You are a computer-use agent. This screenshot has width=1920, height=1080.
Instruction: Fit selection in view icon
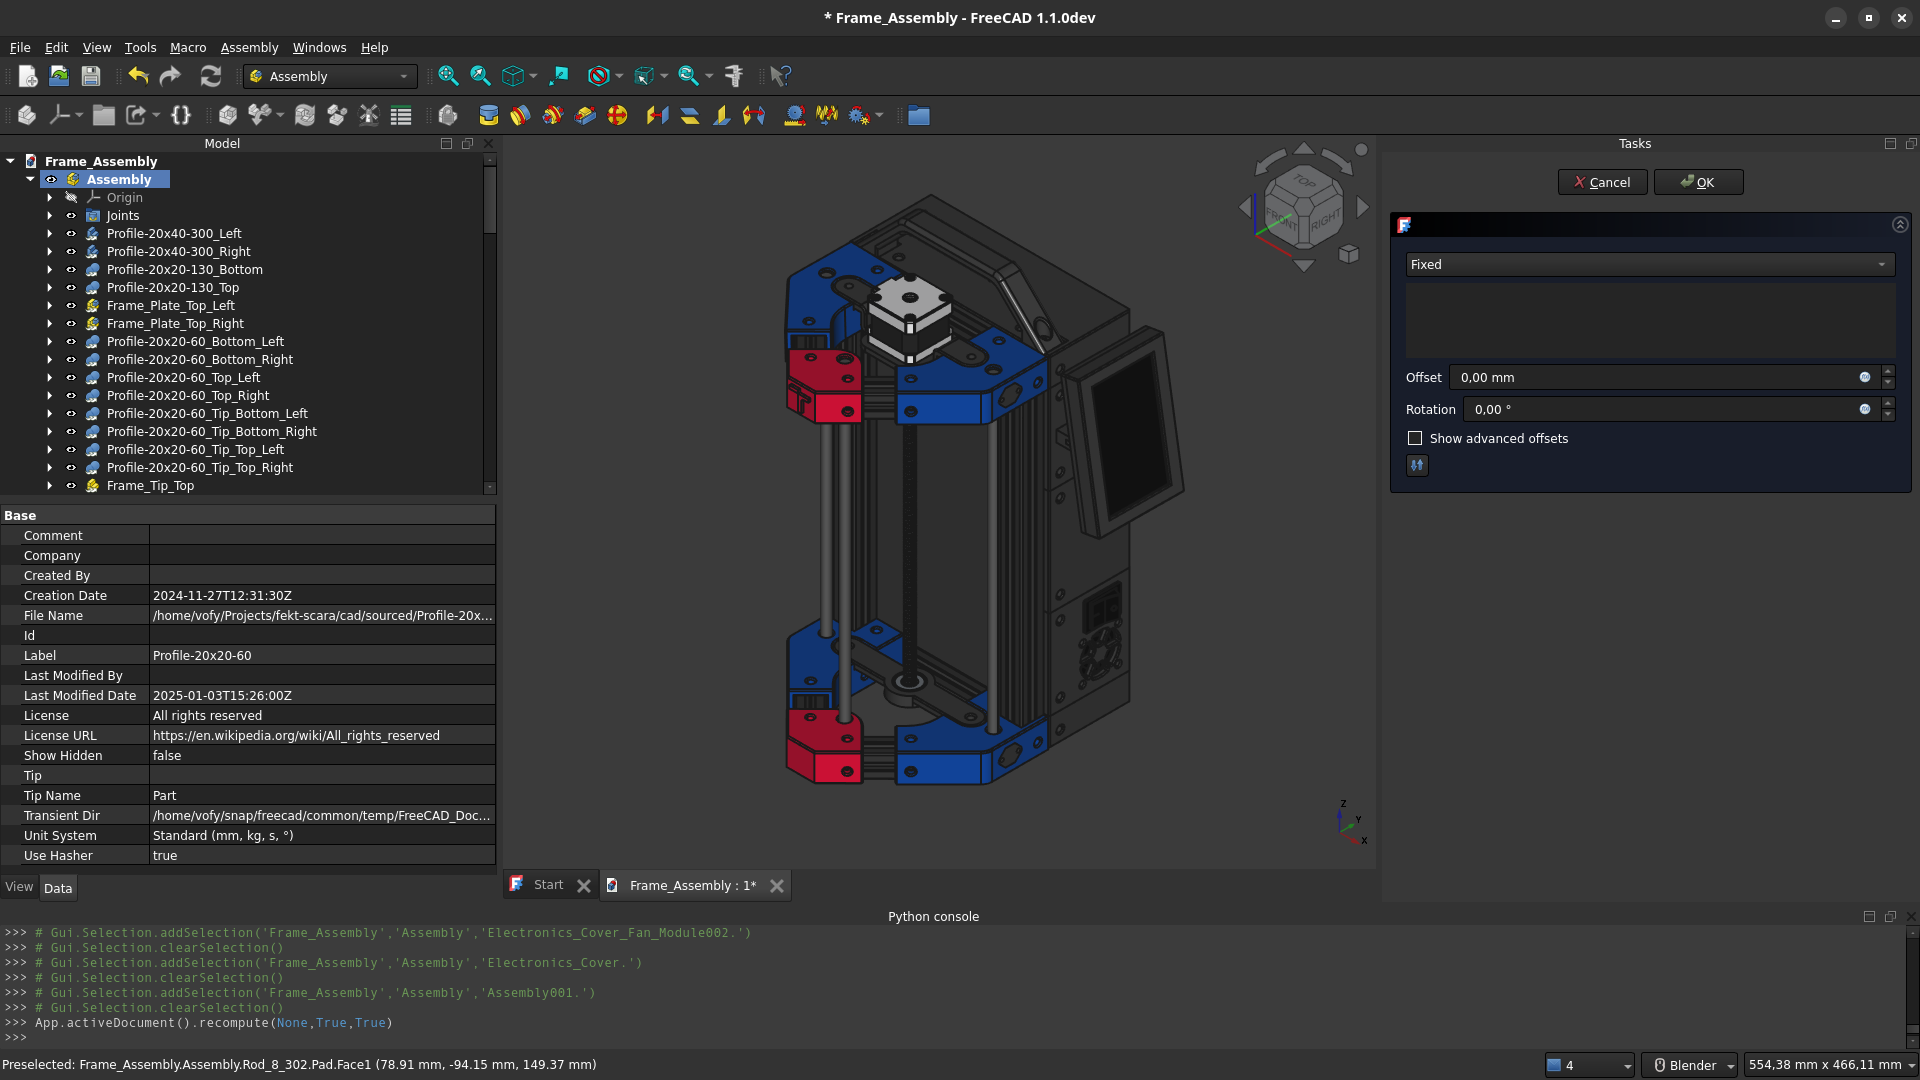(x=480, y=76)
